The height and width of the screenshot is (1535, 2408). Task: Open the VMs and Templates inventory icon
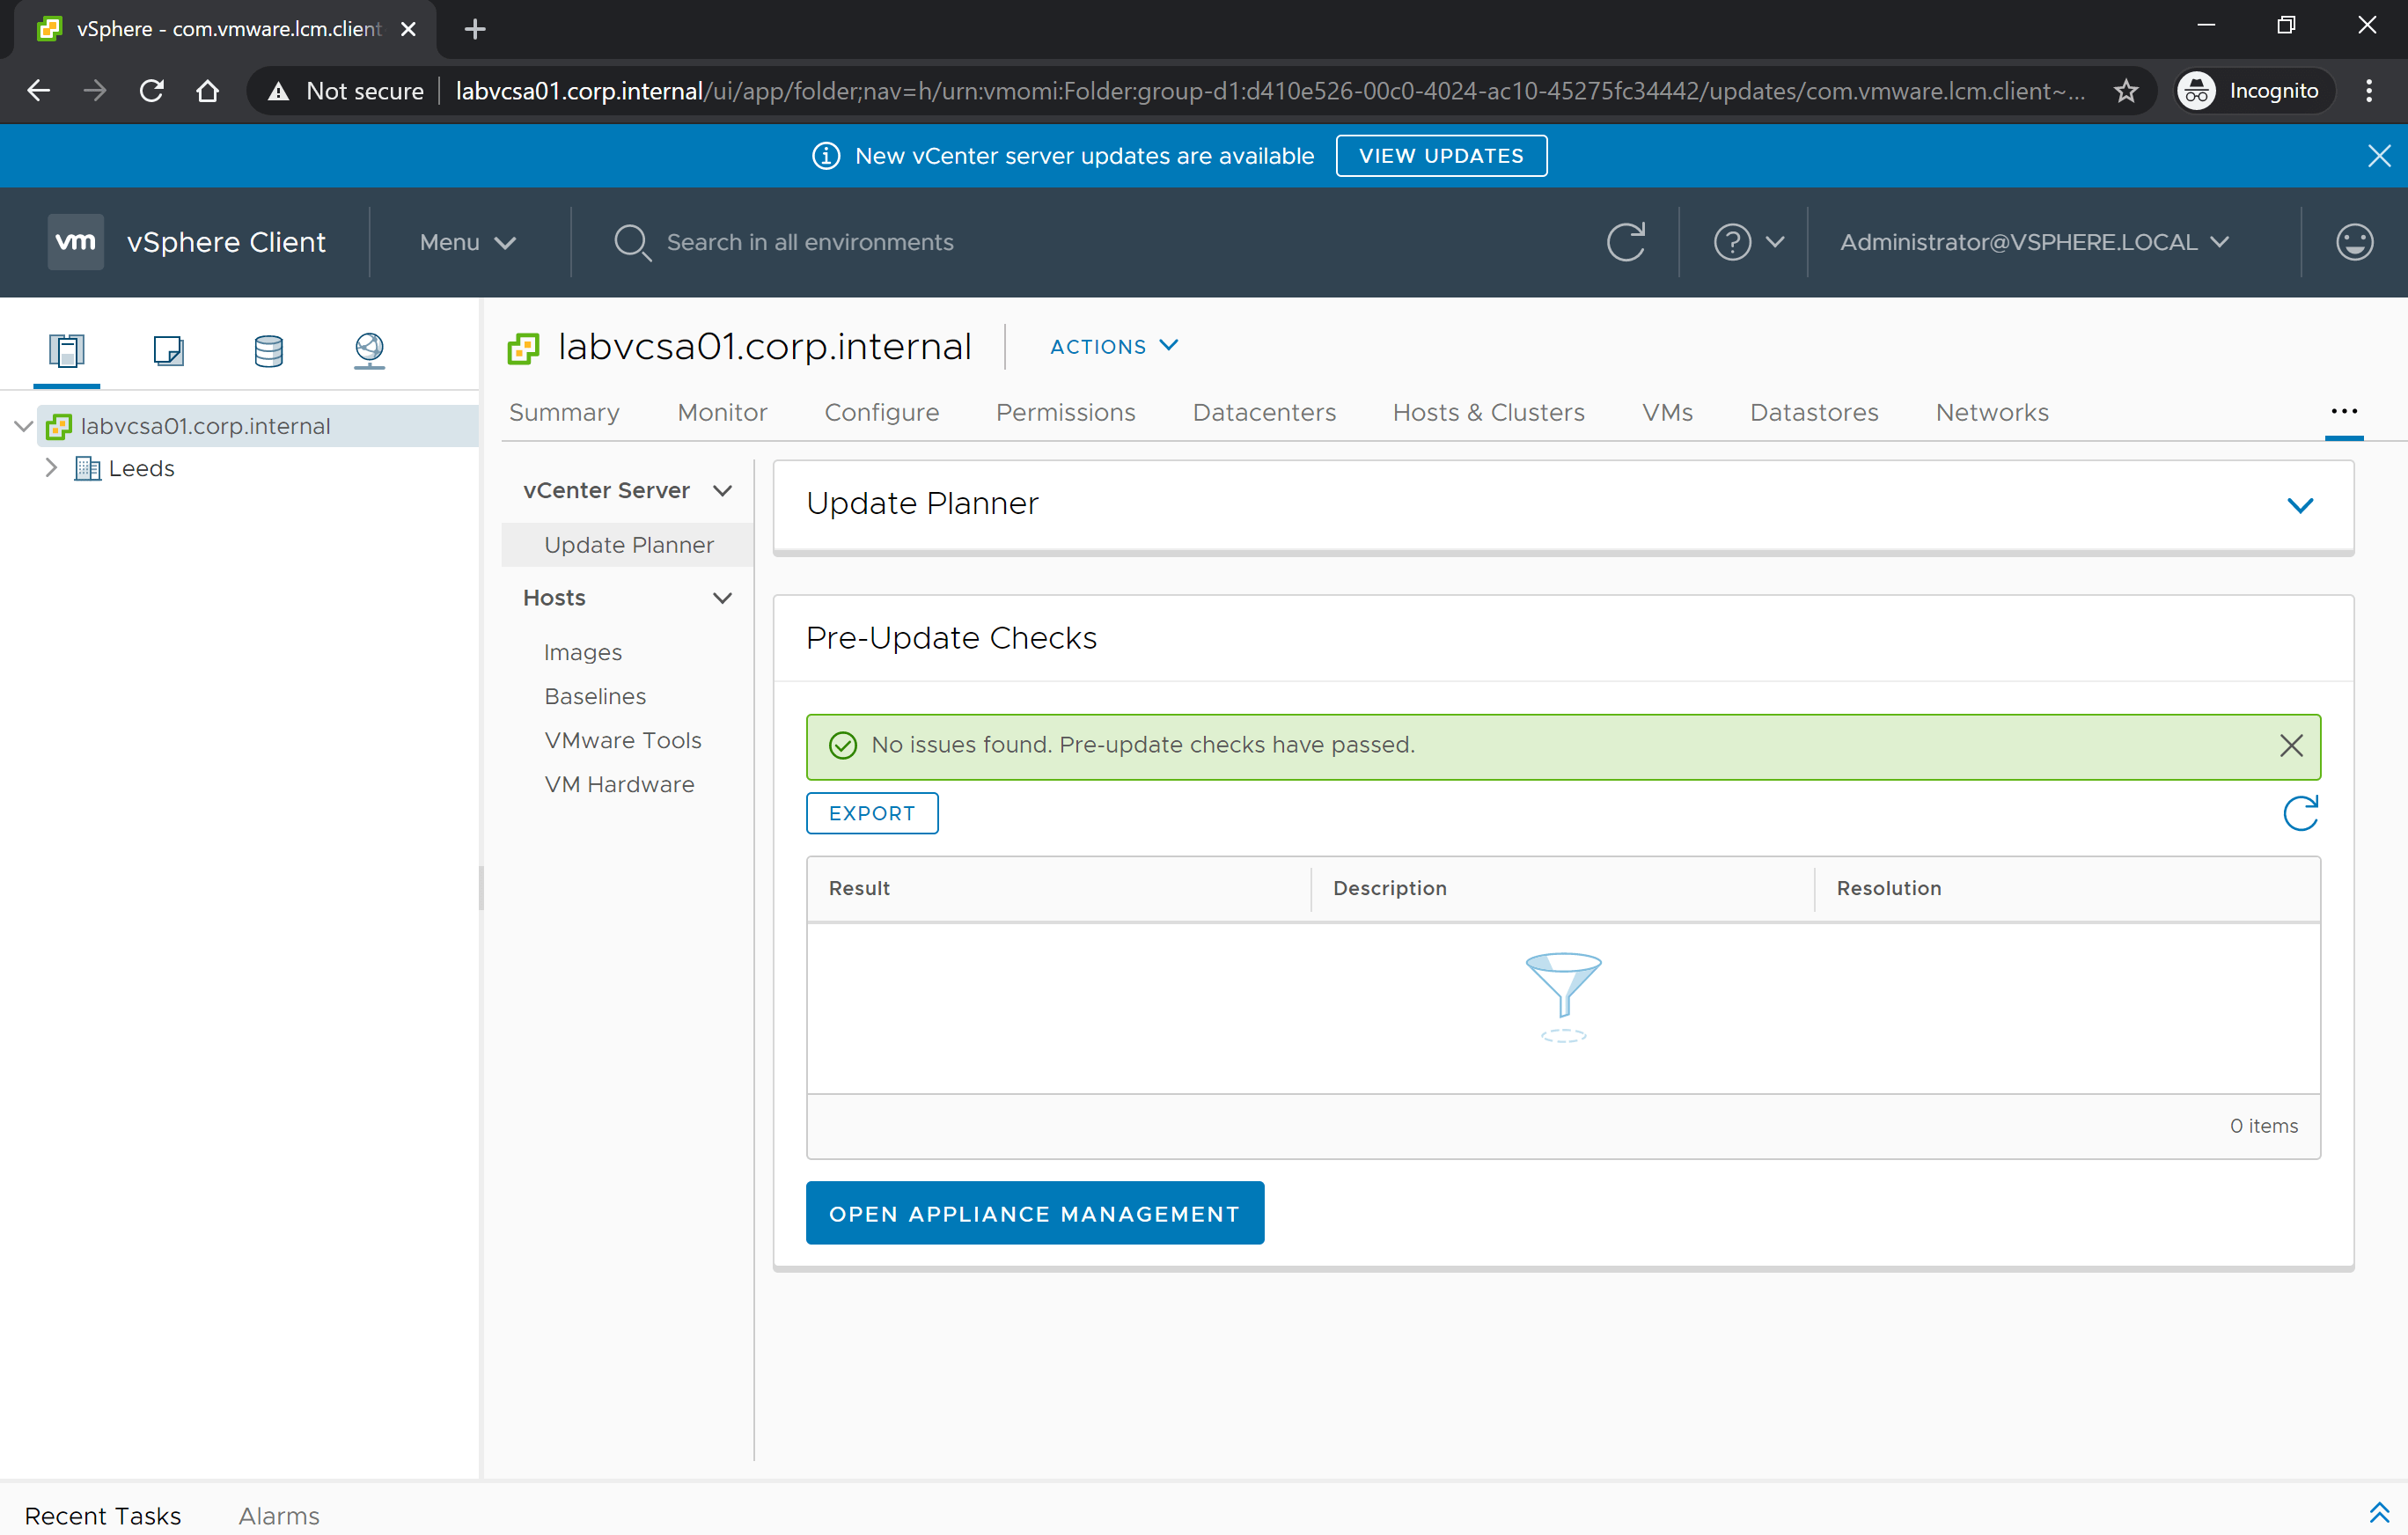click(168, 350)
